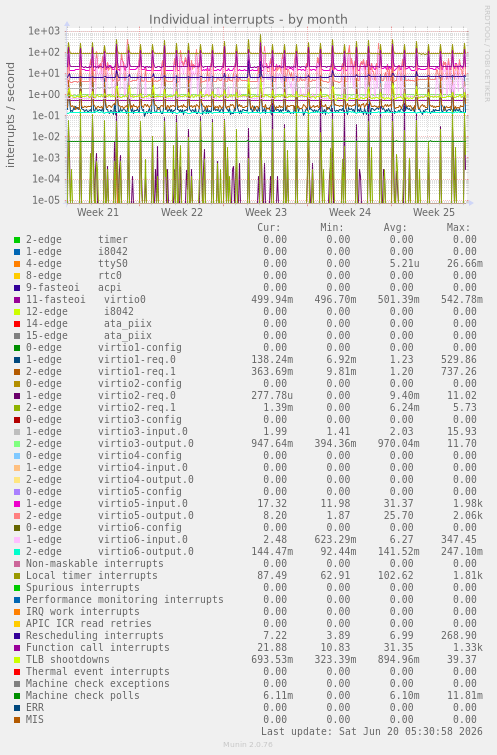Click the 'Week 22' x-axis label
497x755 pixels.
182,212
